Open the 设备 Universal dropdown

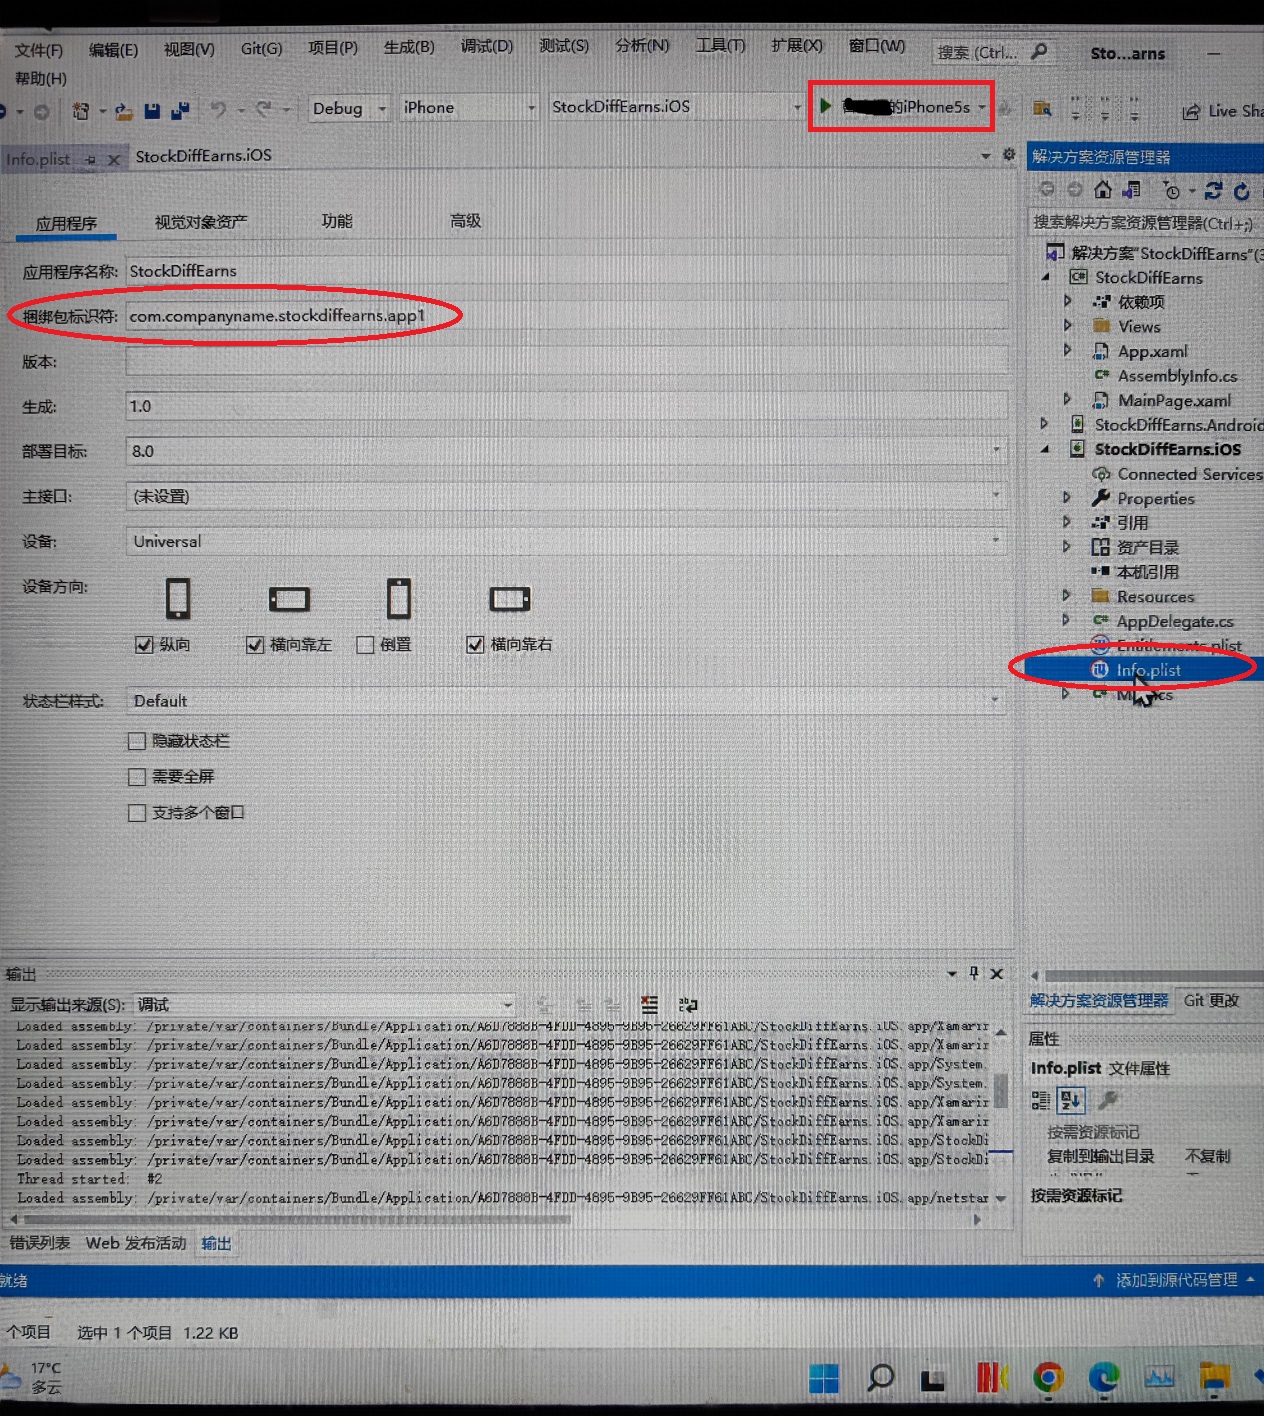996,541
